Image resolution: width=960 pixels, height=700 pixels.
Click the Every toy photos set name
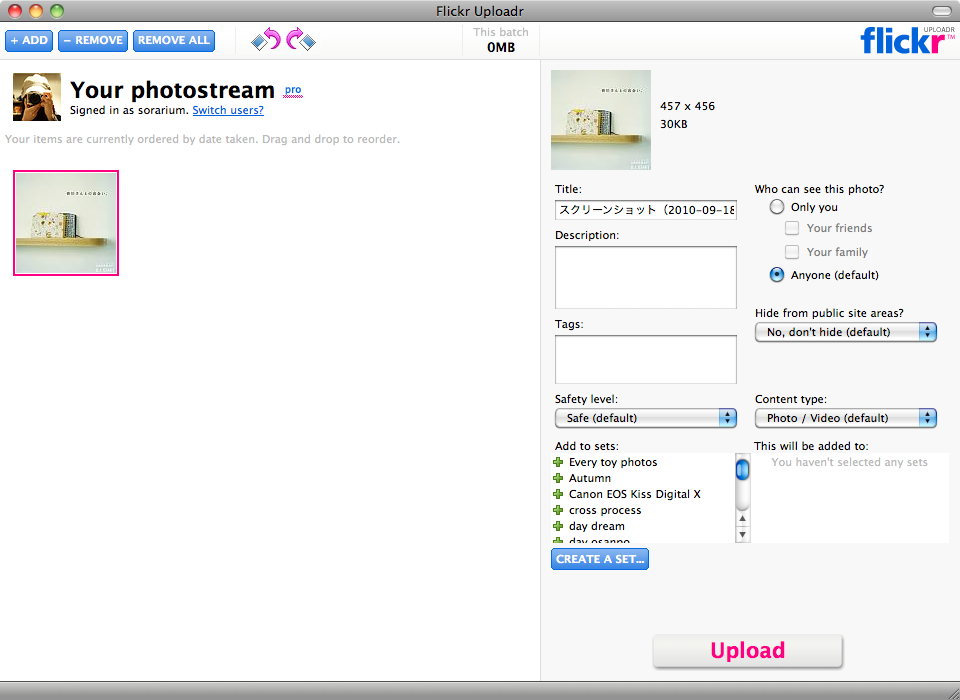point(613,462)
